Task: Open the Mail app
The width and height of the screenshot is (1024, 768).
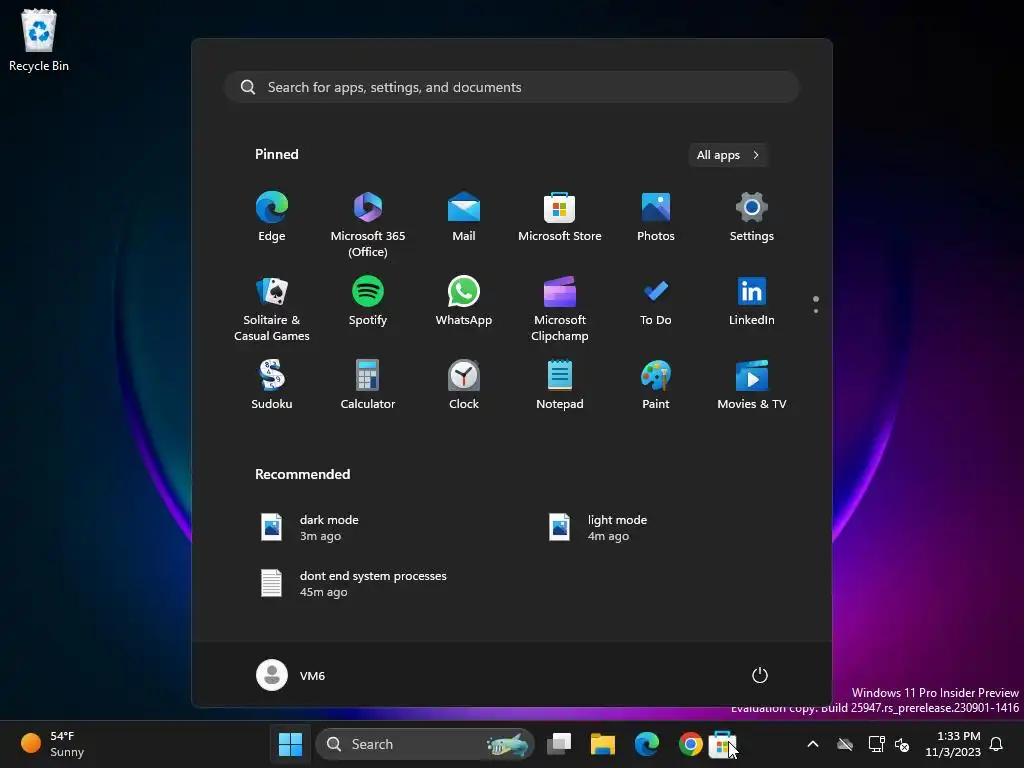Action: point(464,217)
